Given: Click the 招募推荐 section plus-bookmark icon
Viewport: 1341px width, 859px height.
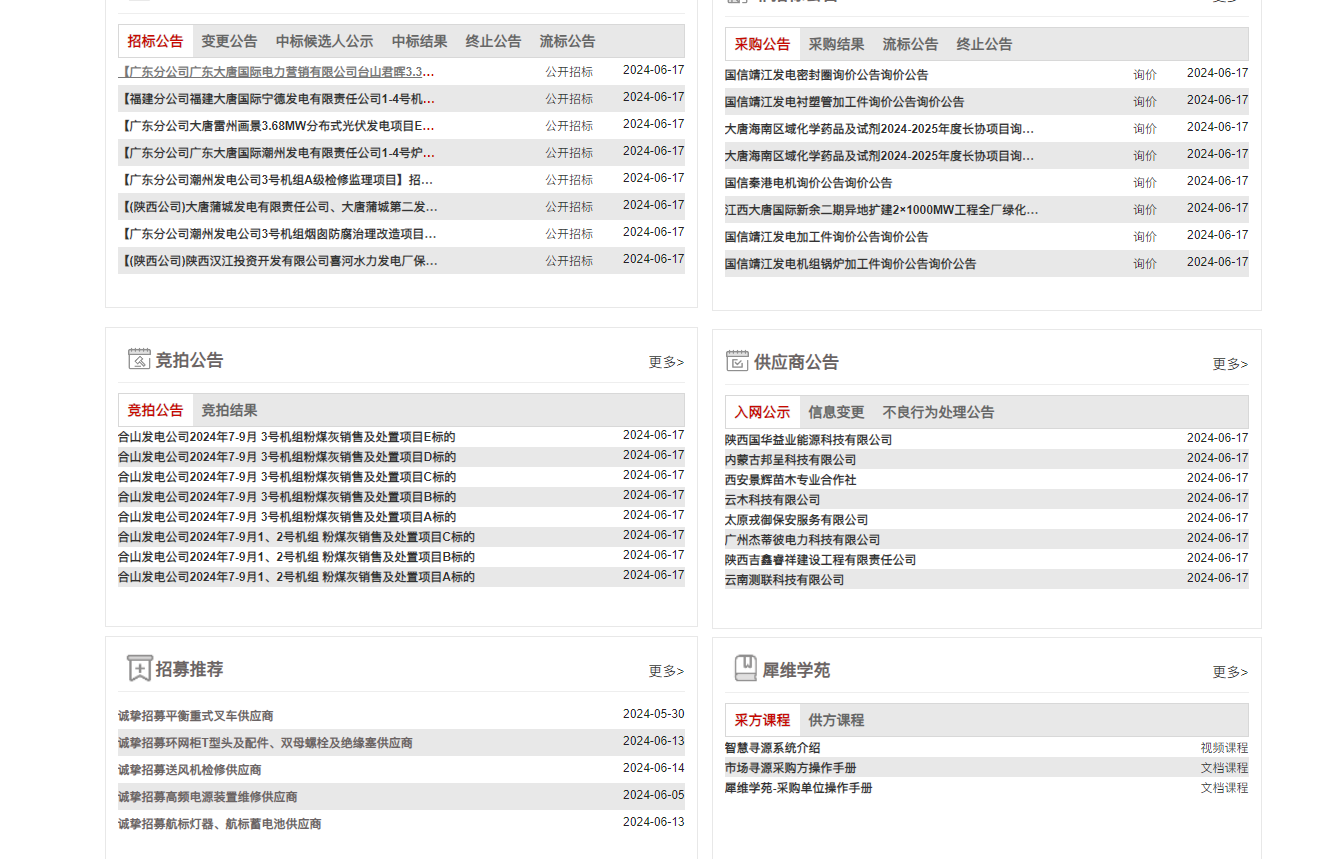Looking at the screenshot, I should pos(139,668).
